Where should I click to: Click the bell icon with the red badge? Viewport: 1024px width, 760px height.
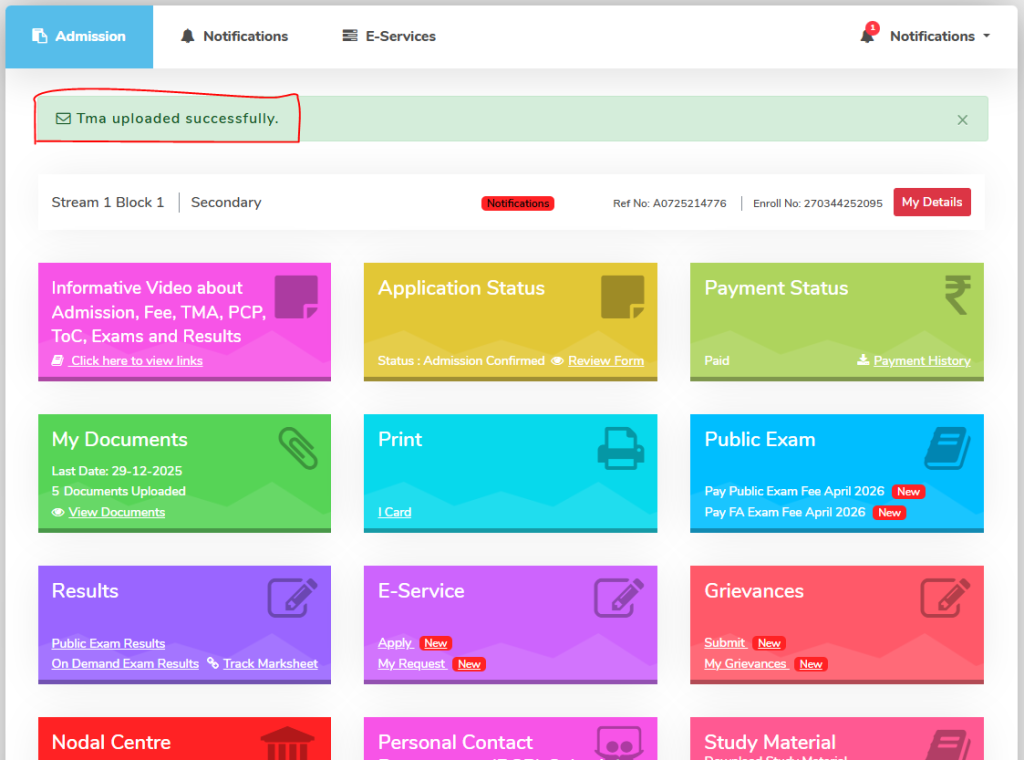pos(870,35)
